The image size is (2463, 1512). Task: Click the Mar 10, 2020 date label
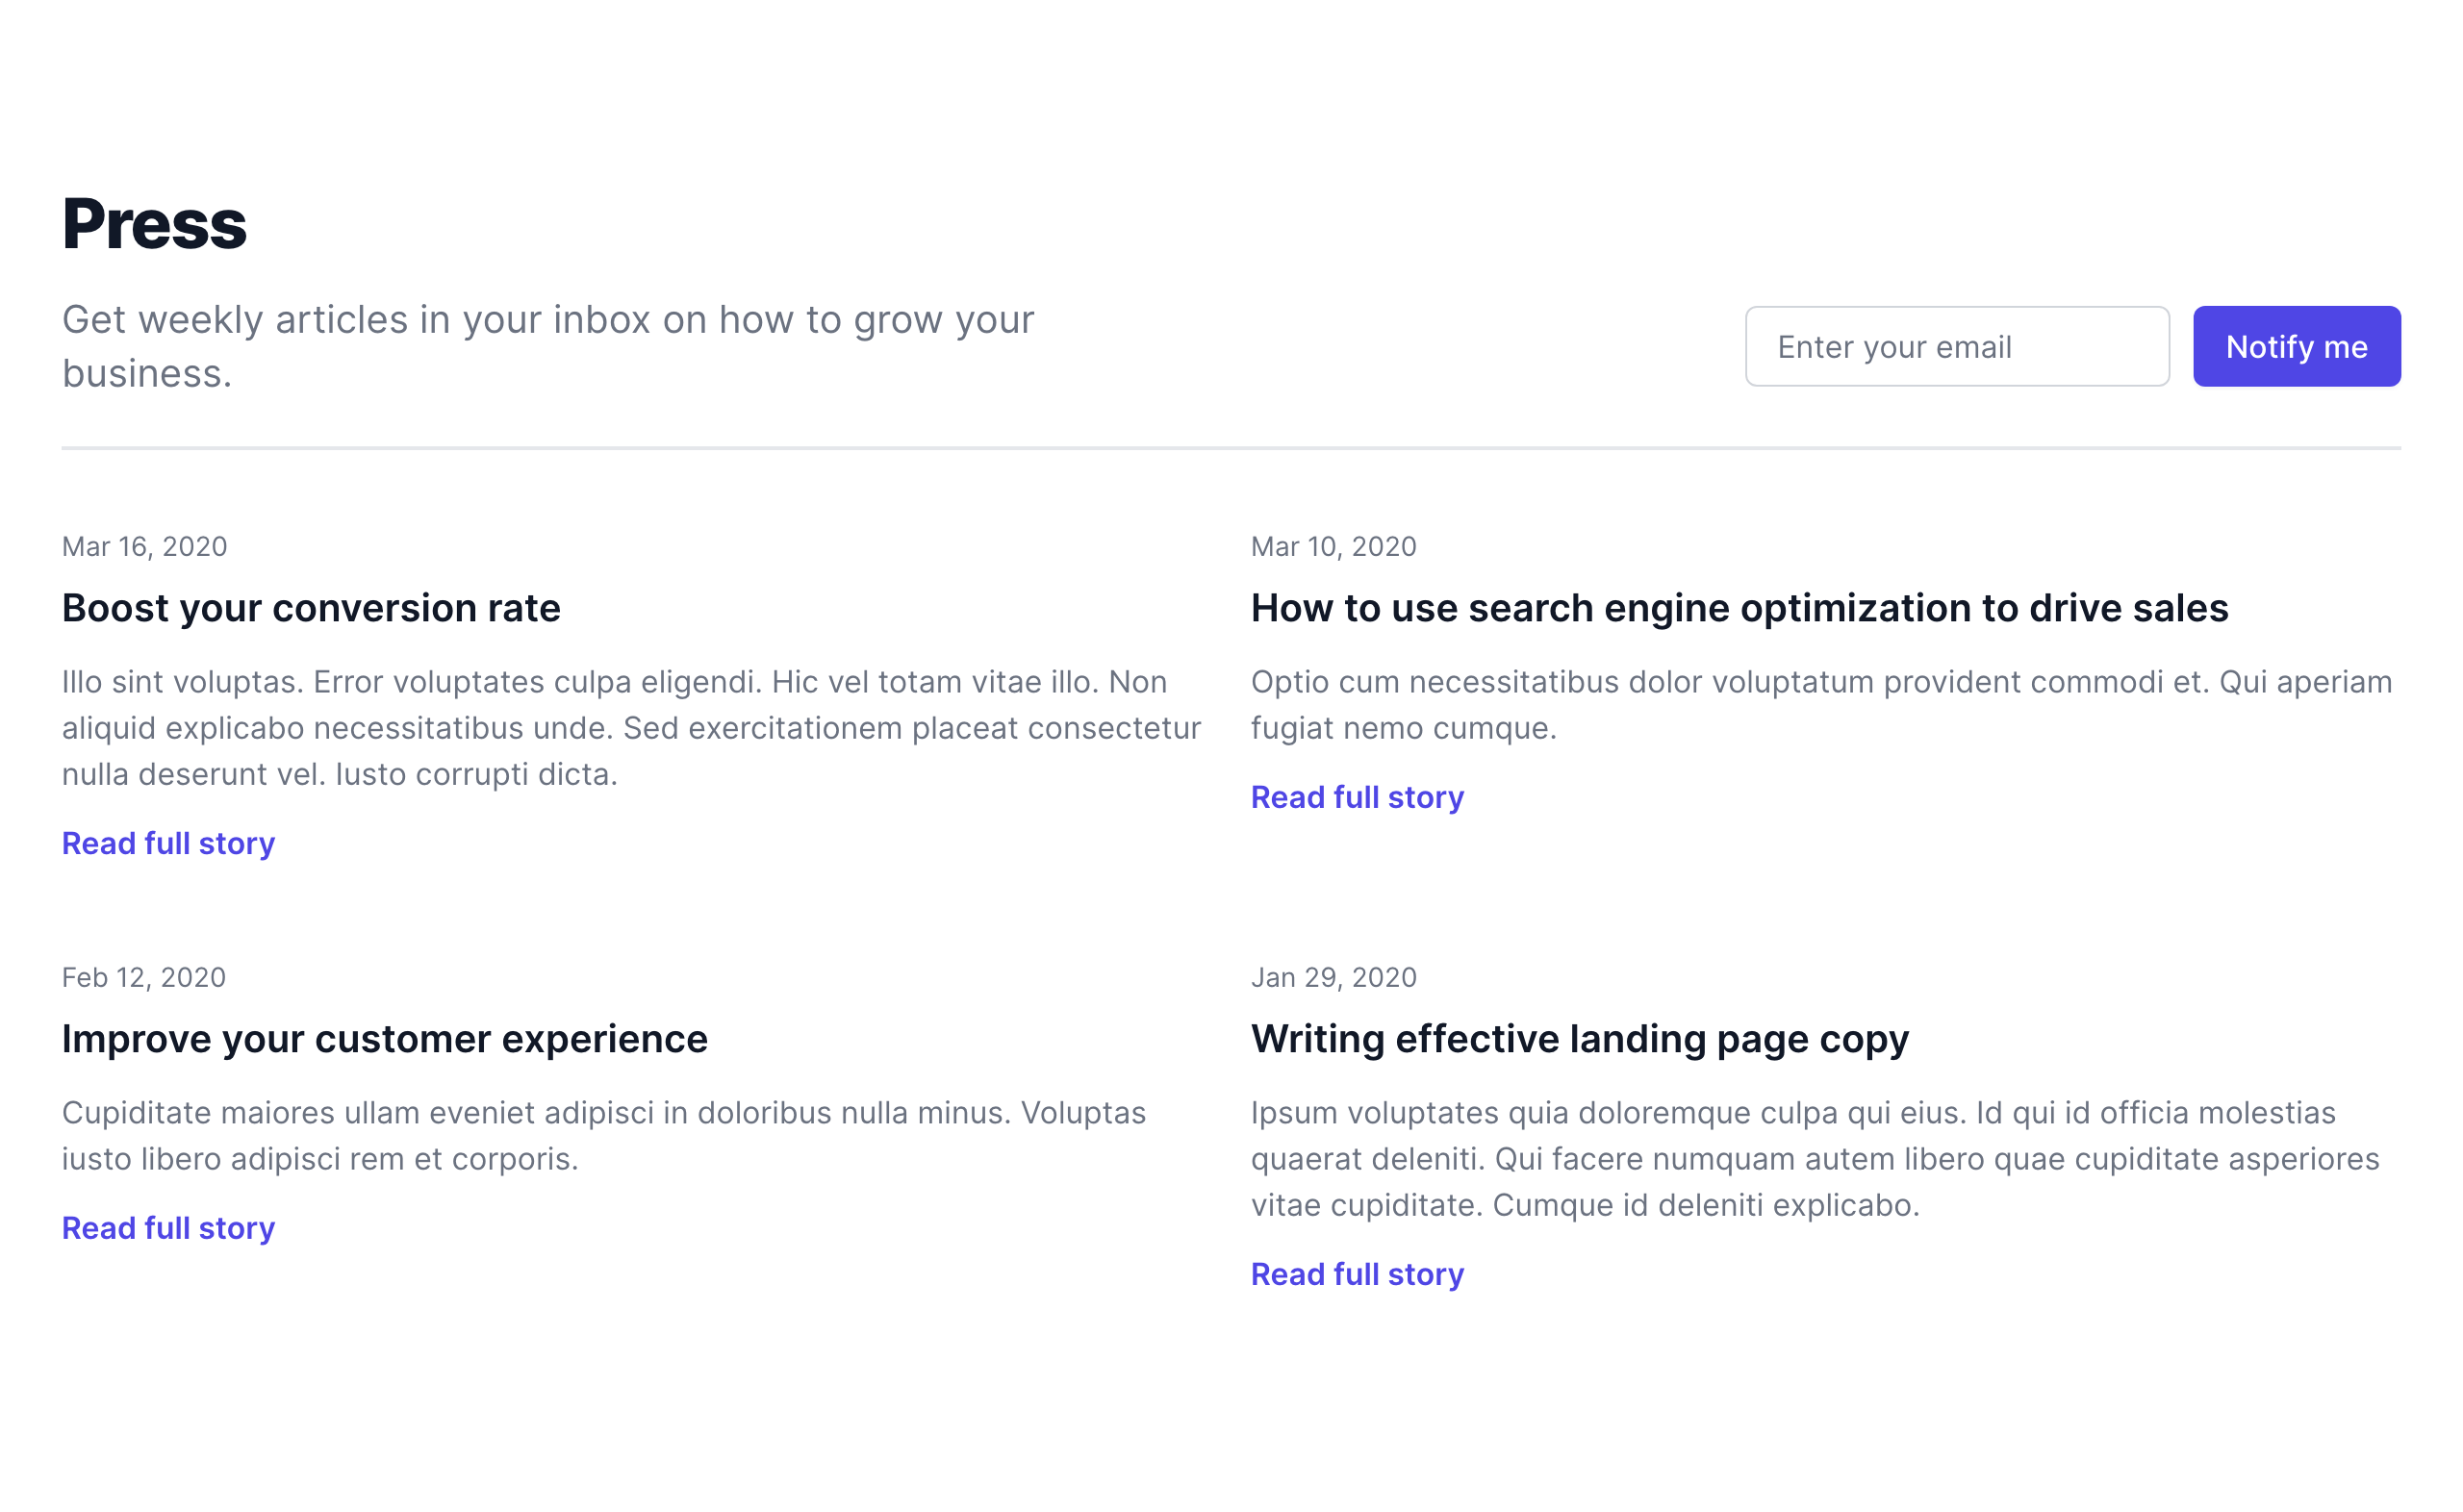1333,546
